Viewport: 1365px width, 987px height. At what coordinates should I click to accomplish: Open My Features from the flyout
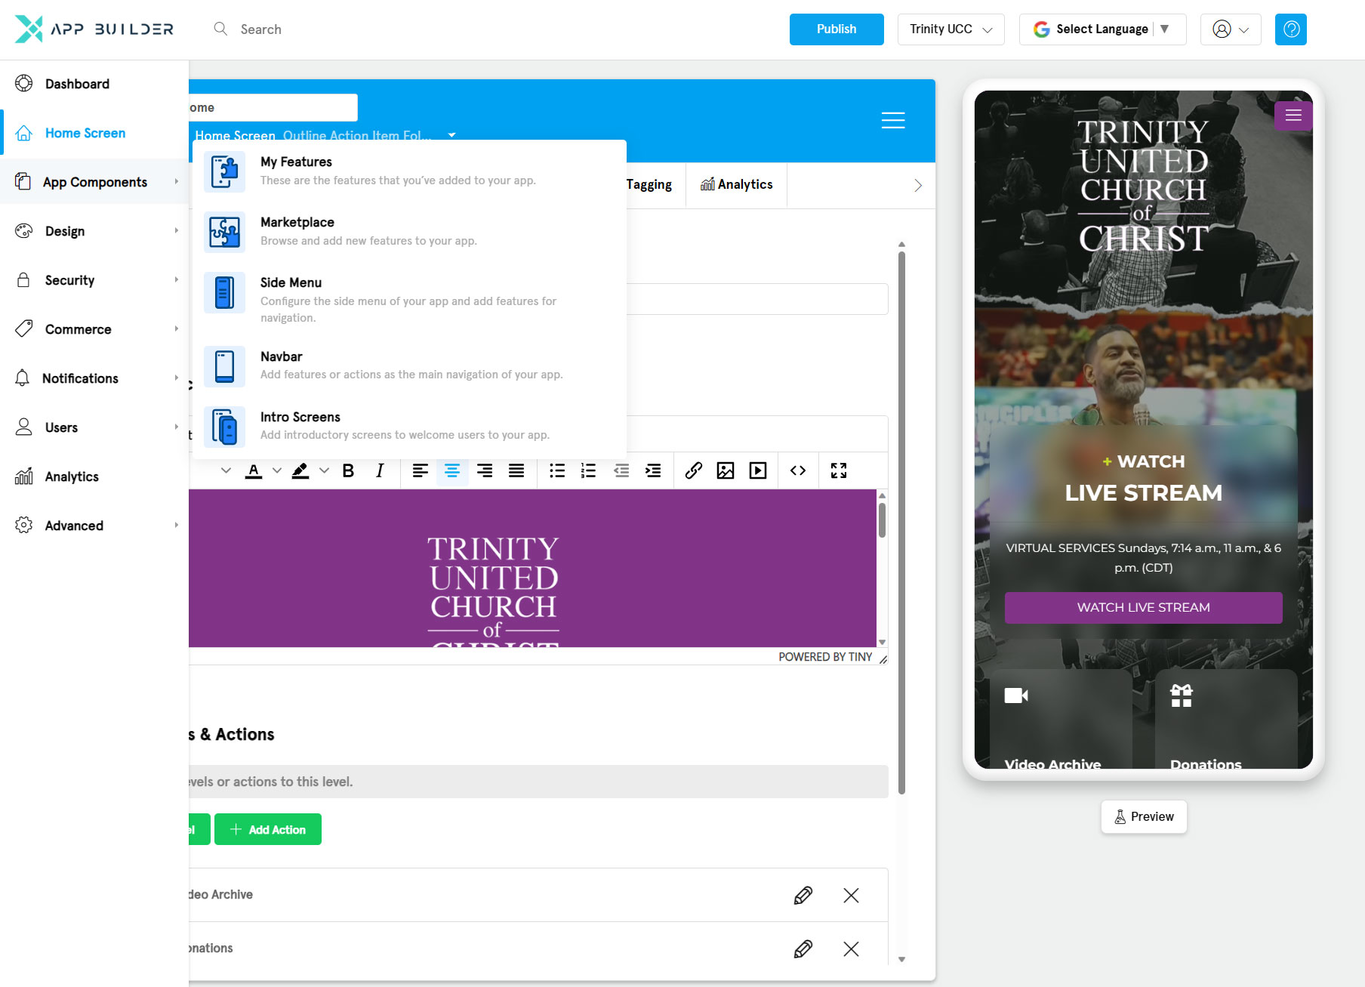409,171
